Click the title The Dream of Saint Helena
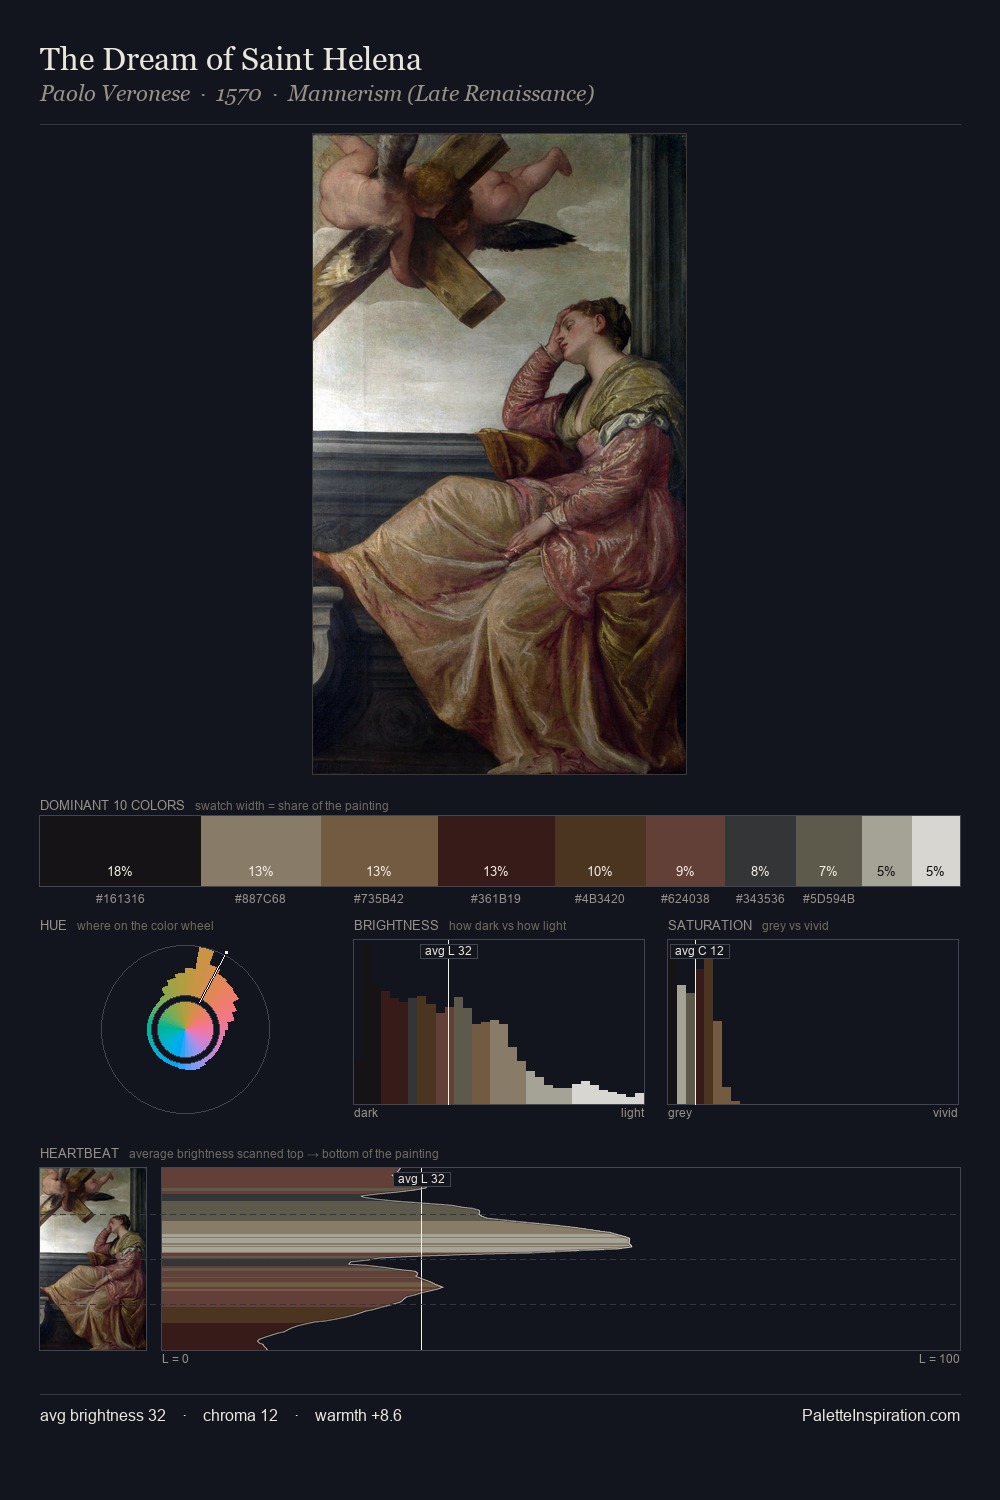This screenshot has width=1000, height=1500. pos(231,59)
